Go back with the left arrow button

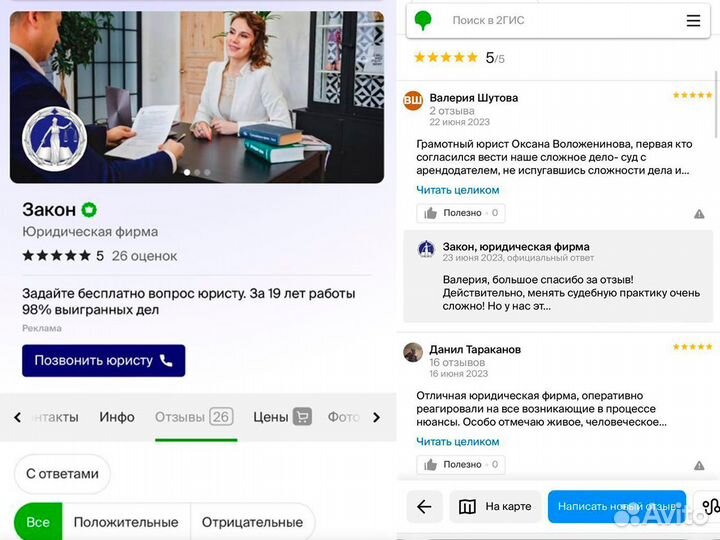[424, 506]
